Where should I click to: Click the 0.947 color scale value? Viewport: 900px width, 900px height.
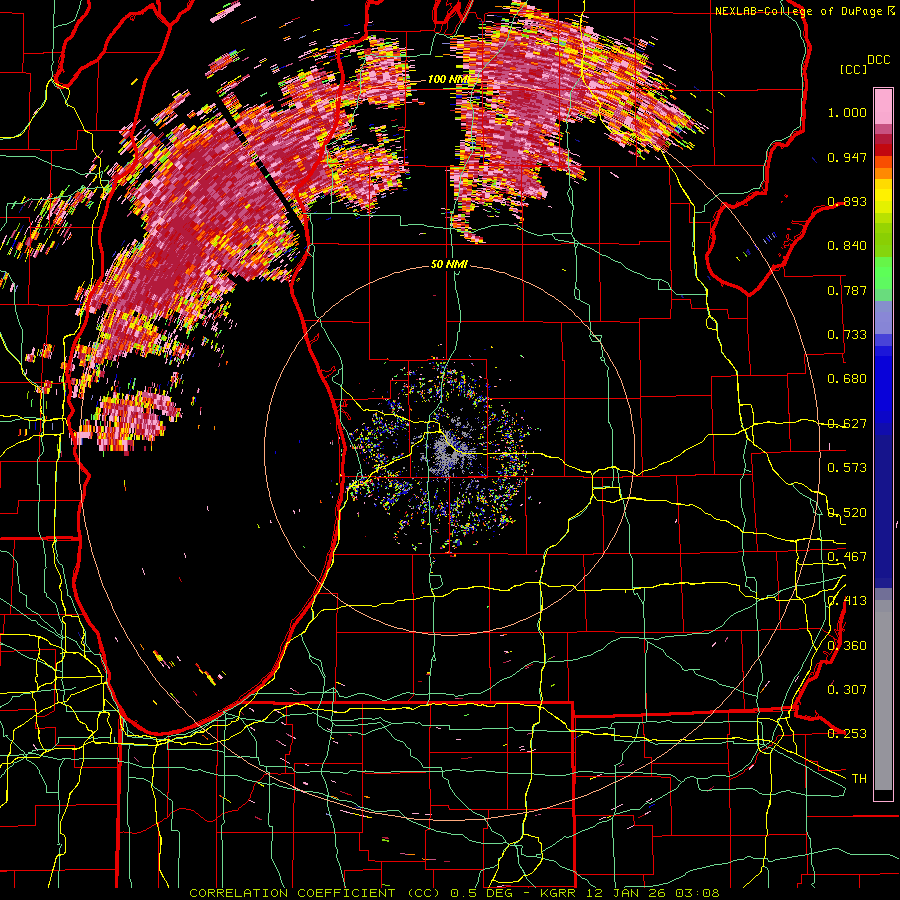(847, 157)
